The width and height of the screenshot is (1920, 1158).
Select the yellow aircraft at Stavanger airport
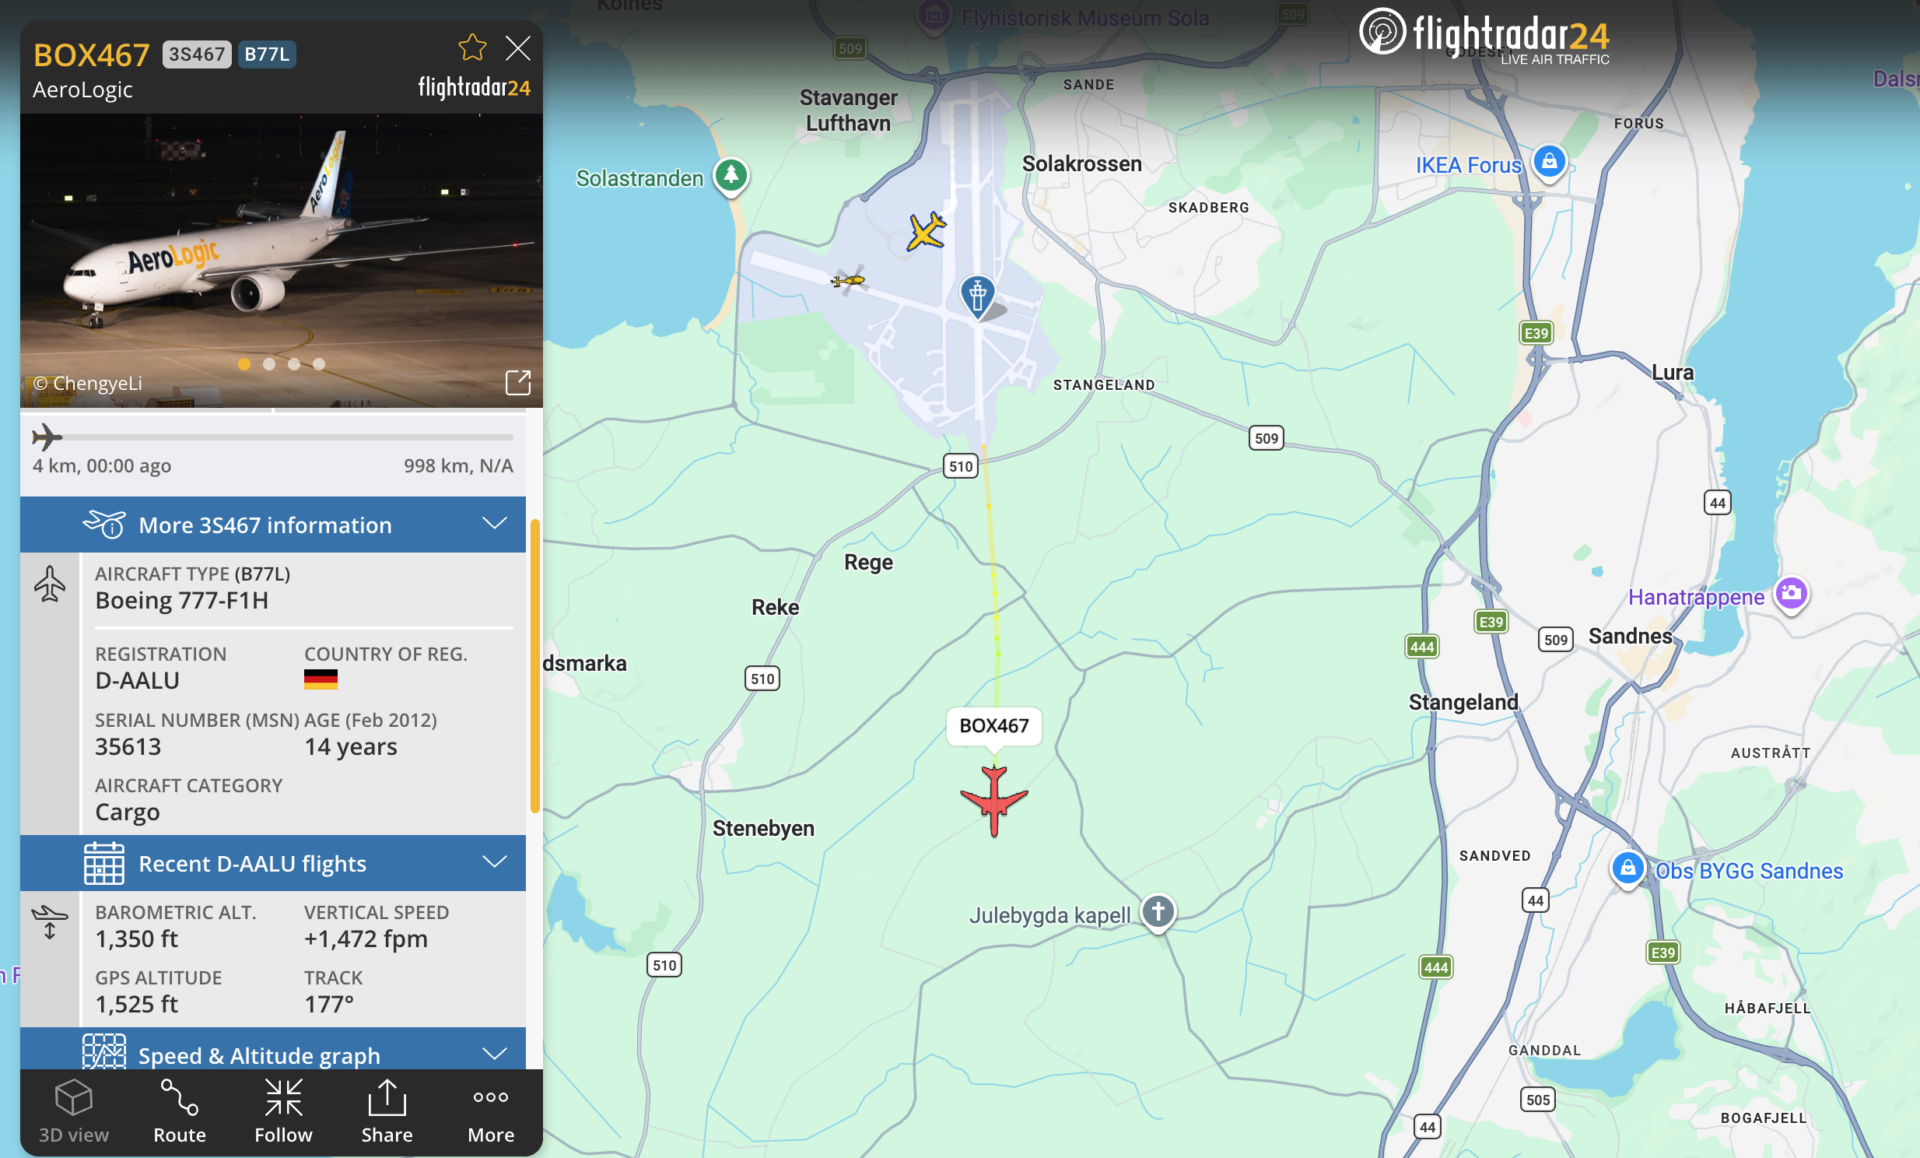pyautogui.click(x=926, y=231)
